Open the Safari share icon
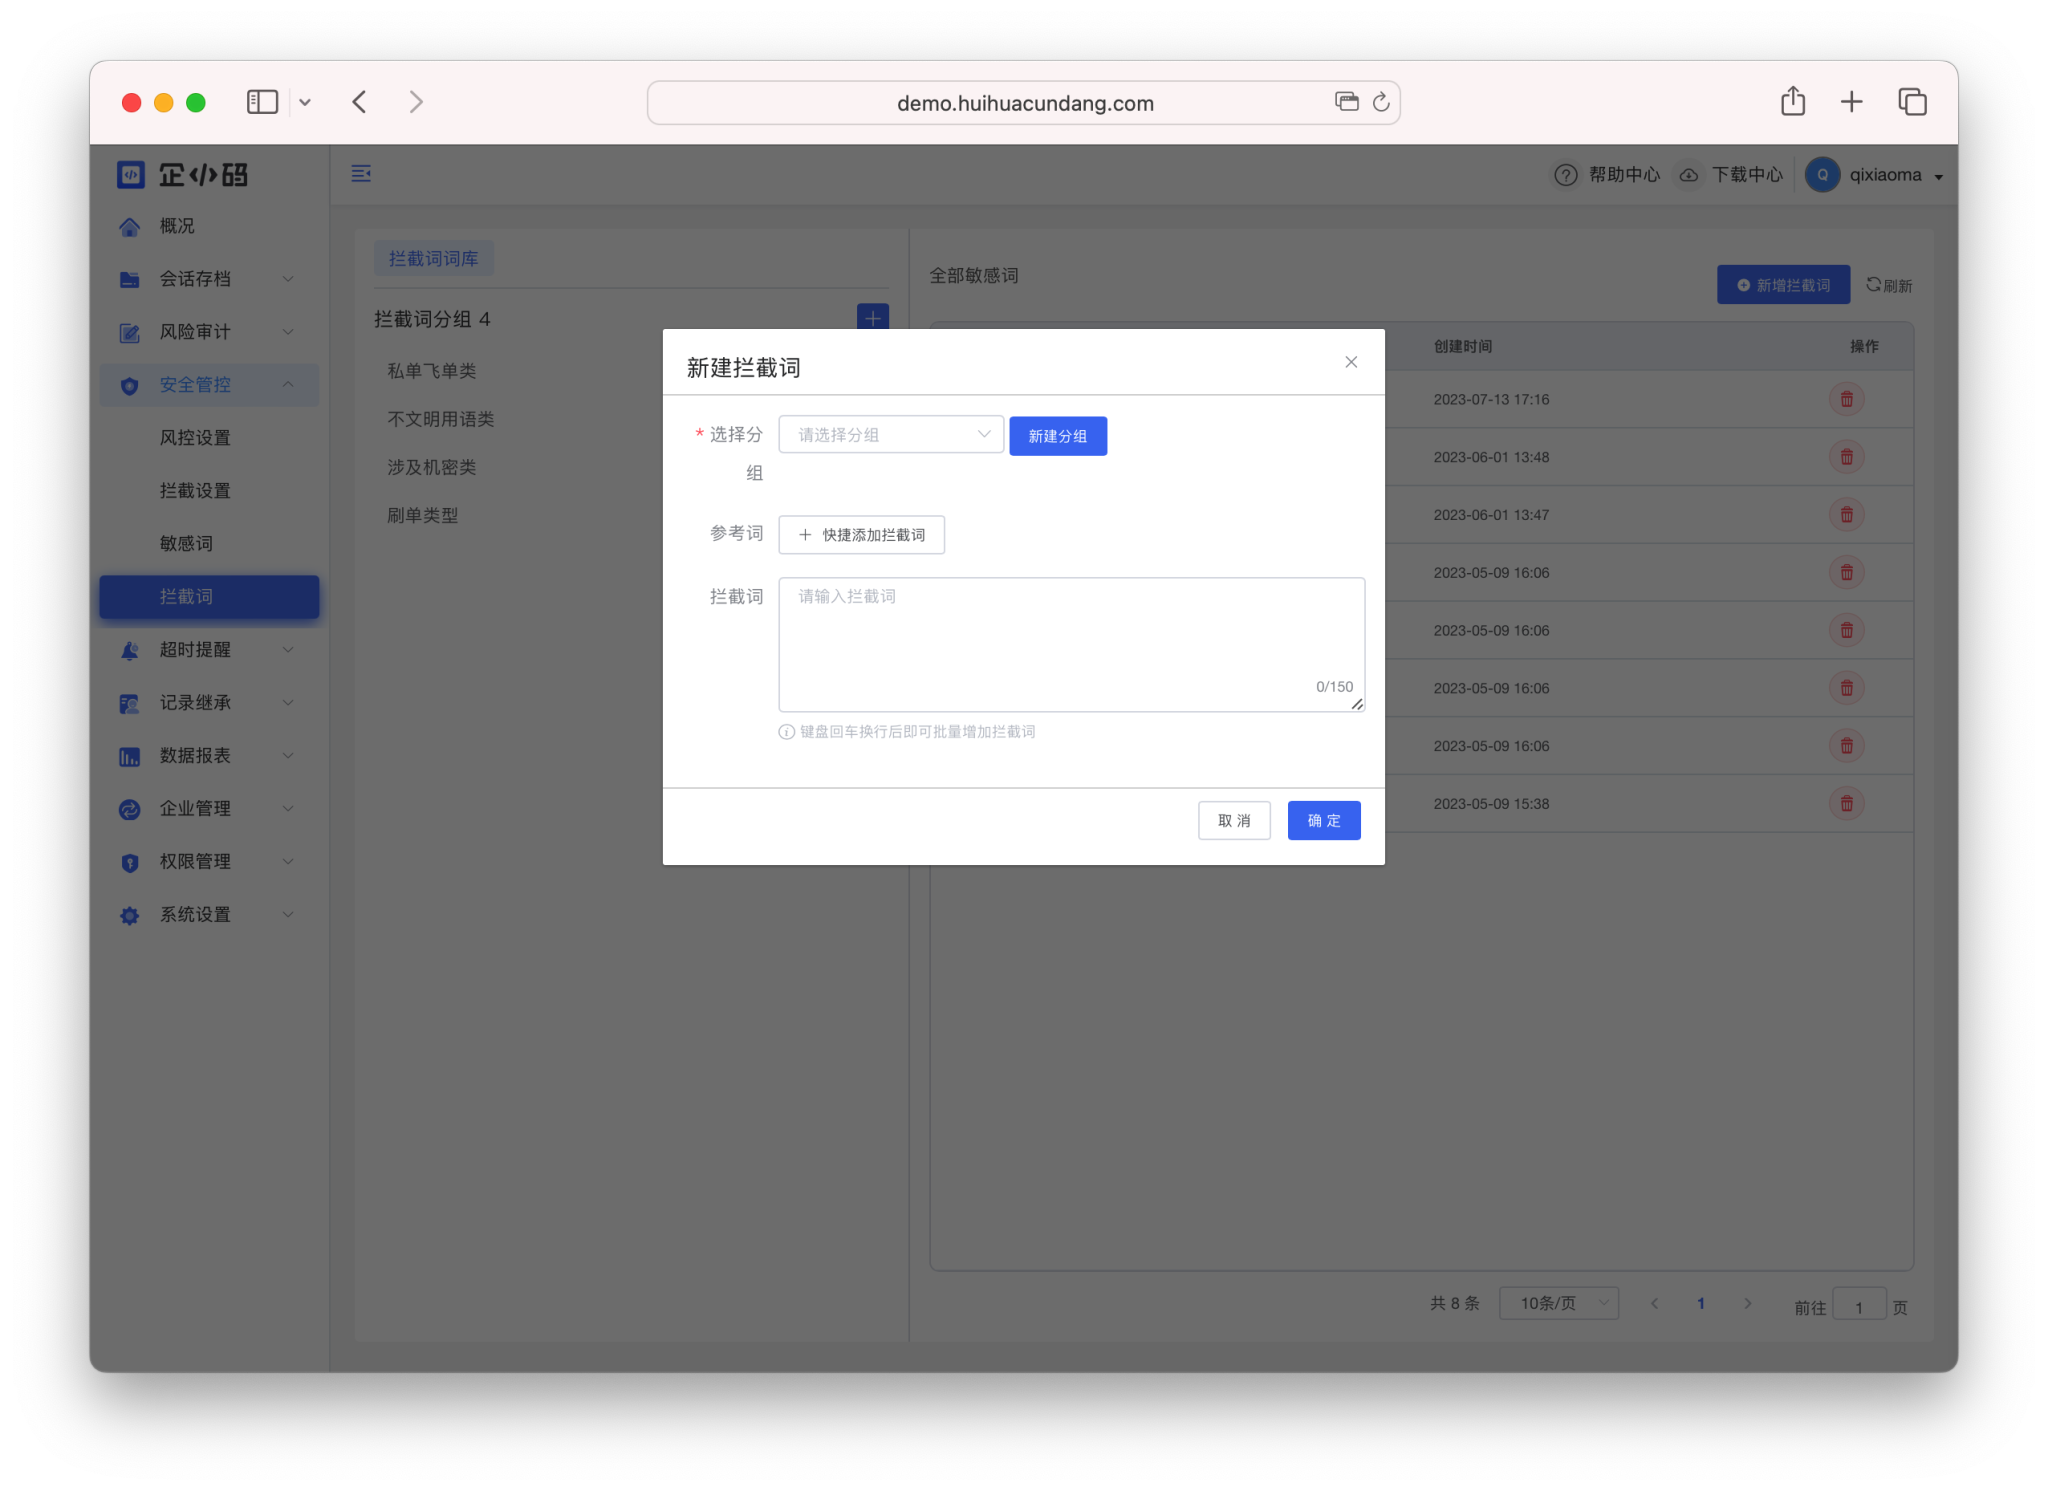 (x=1793, y=101)
